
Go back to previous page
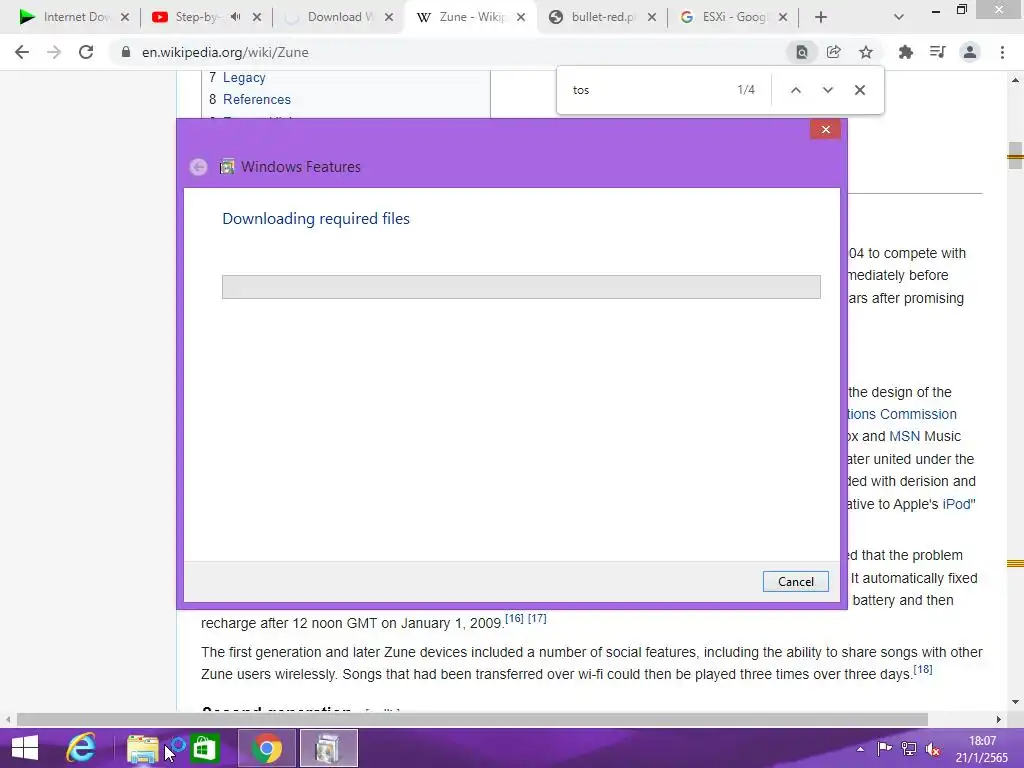point(22,52)
